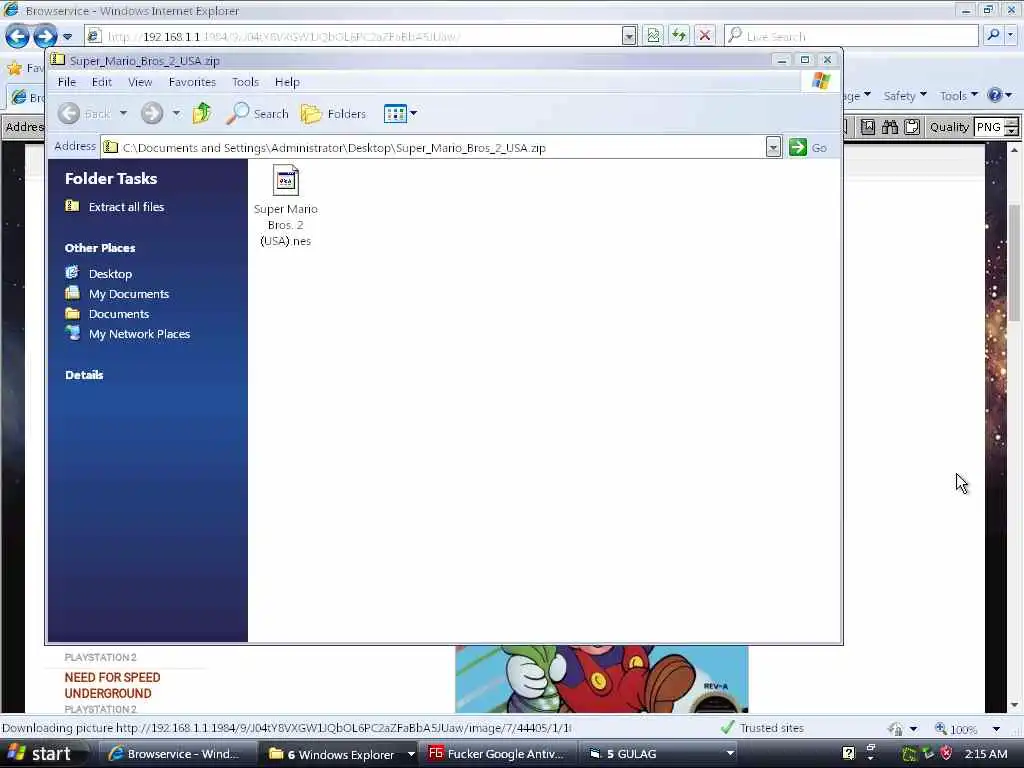Open the 100% zoom level control

(x=967, y=728)
